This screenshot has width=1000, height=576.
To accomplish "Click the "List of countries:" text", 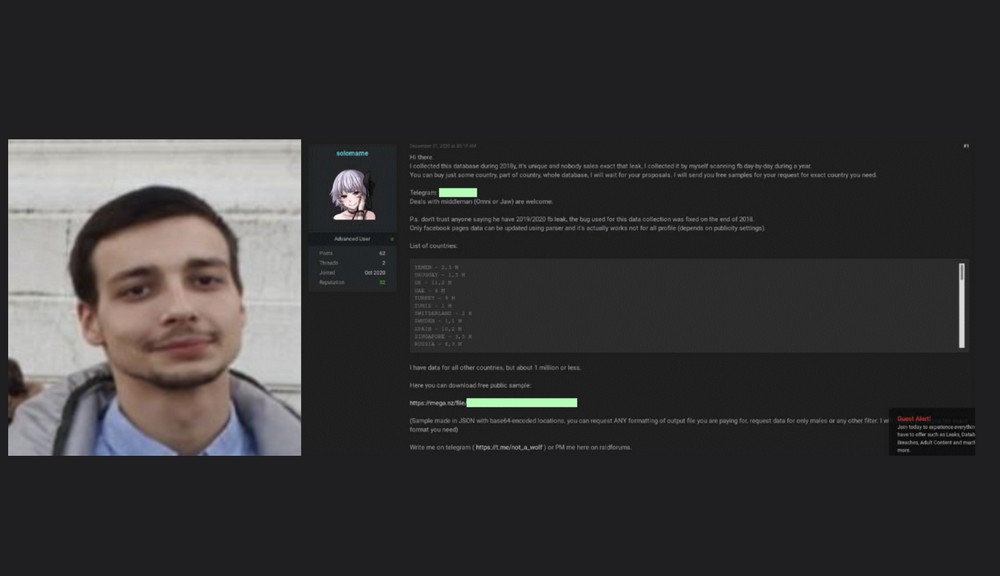I will pos(433,246).
